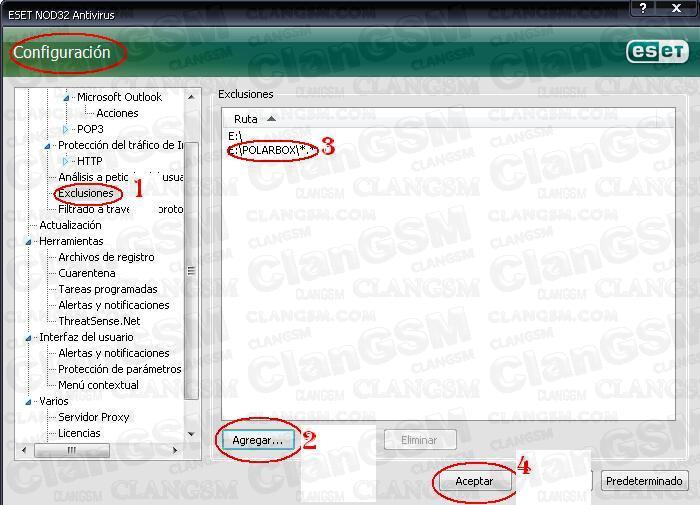Select the E:\POLARBOX\*.* exclusion row
Image resolution: width=700 pixels, height=505 pixels.
(x=448, y=150)
